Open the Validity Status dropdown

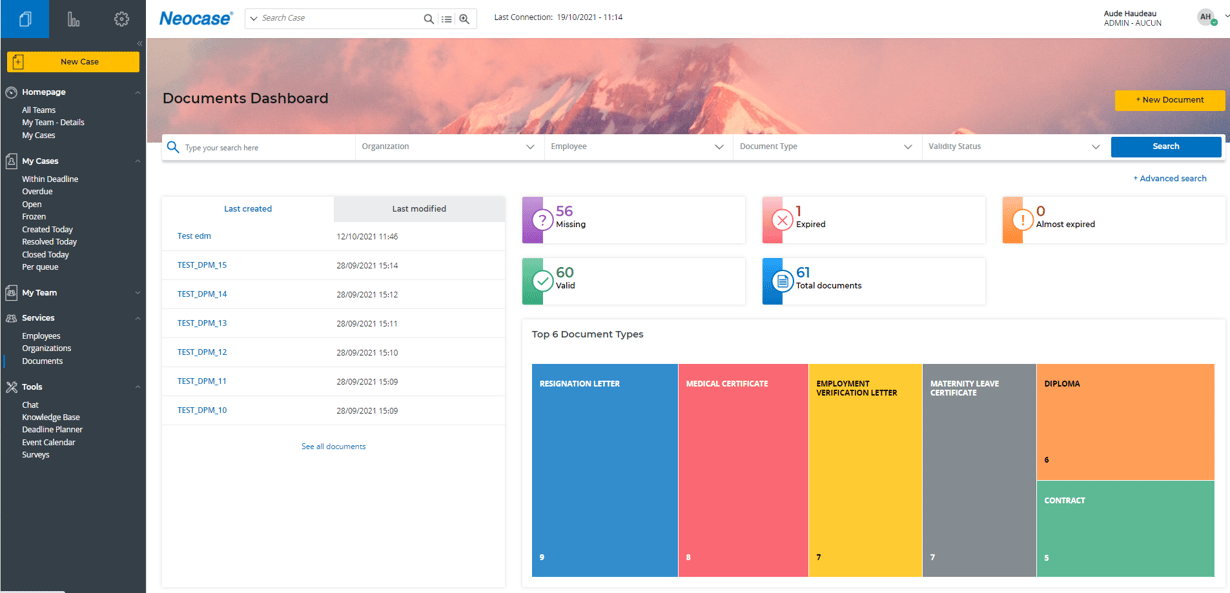1013,146
